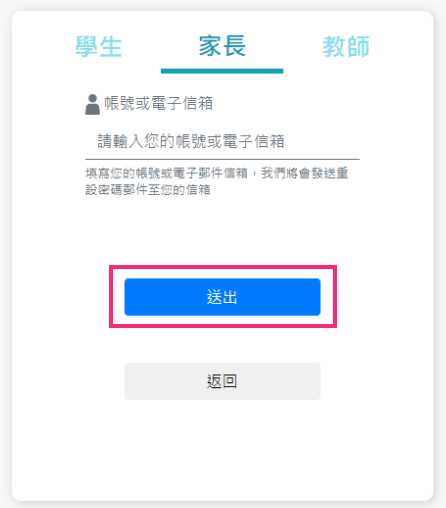Click the empty space between 送出 and 返回

[222, 345]
